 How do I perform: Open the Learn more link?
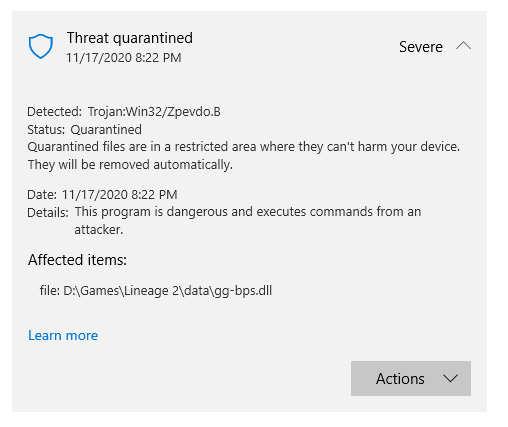63,335
